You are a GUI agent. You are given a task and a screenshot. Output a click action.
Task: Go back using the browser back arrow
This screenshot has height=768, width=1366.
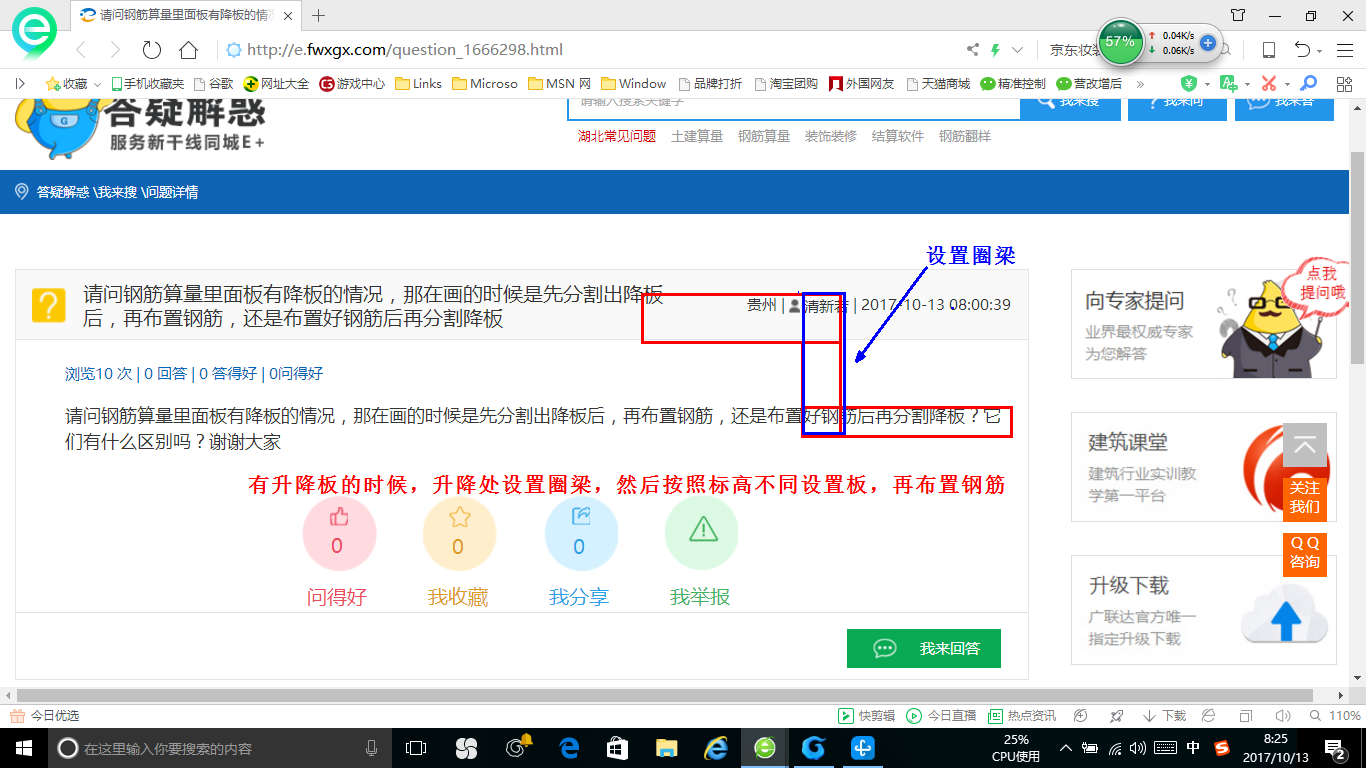[x=82, y=50]
